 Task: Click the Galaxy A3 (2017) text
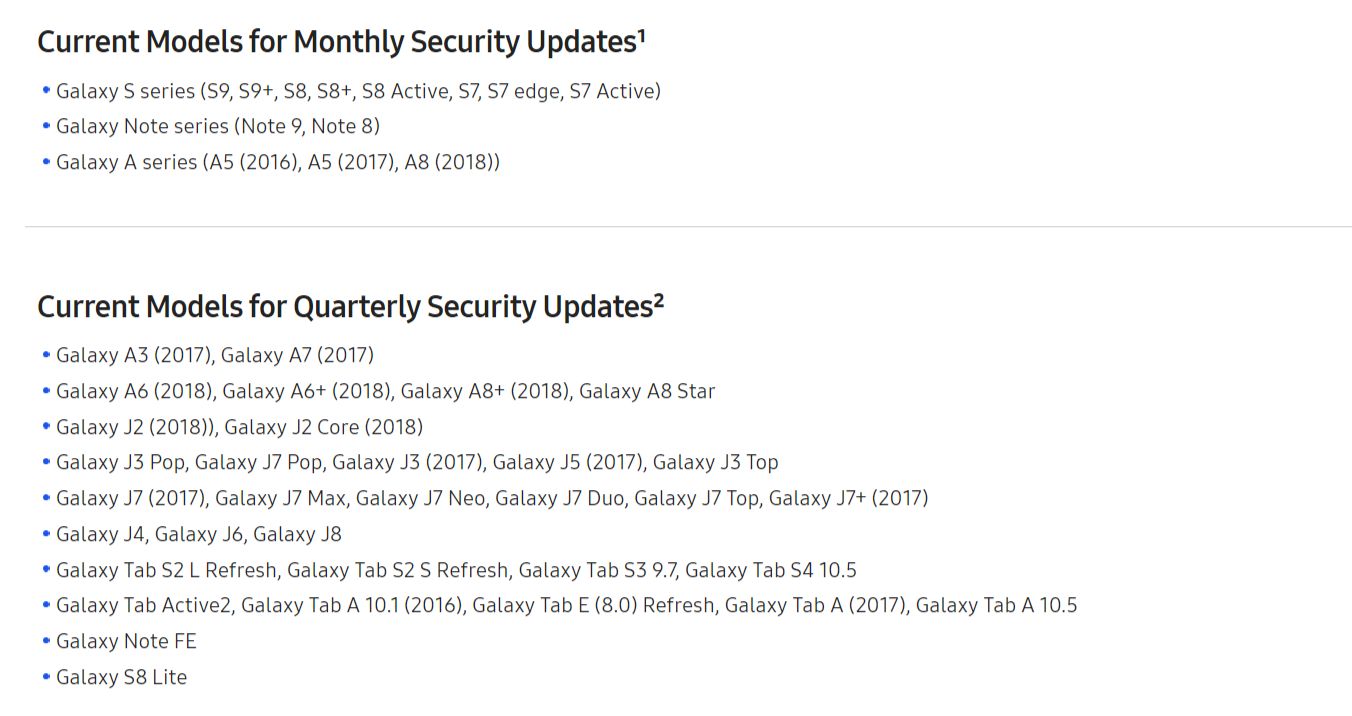click(x=134, y=355)
